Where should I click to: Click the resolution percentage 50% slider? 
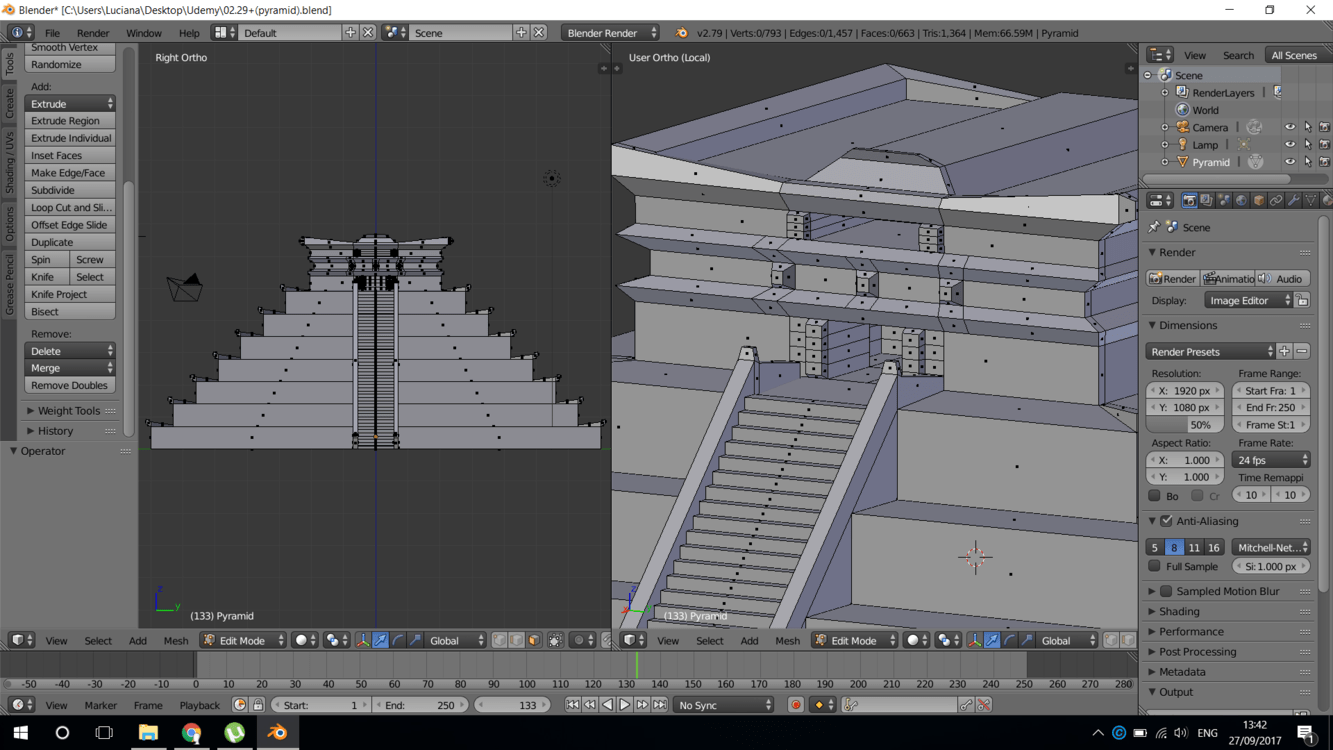pos(1185,425)
